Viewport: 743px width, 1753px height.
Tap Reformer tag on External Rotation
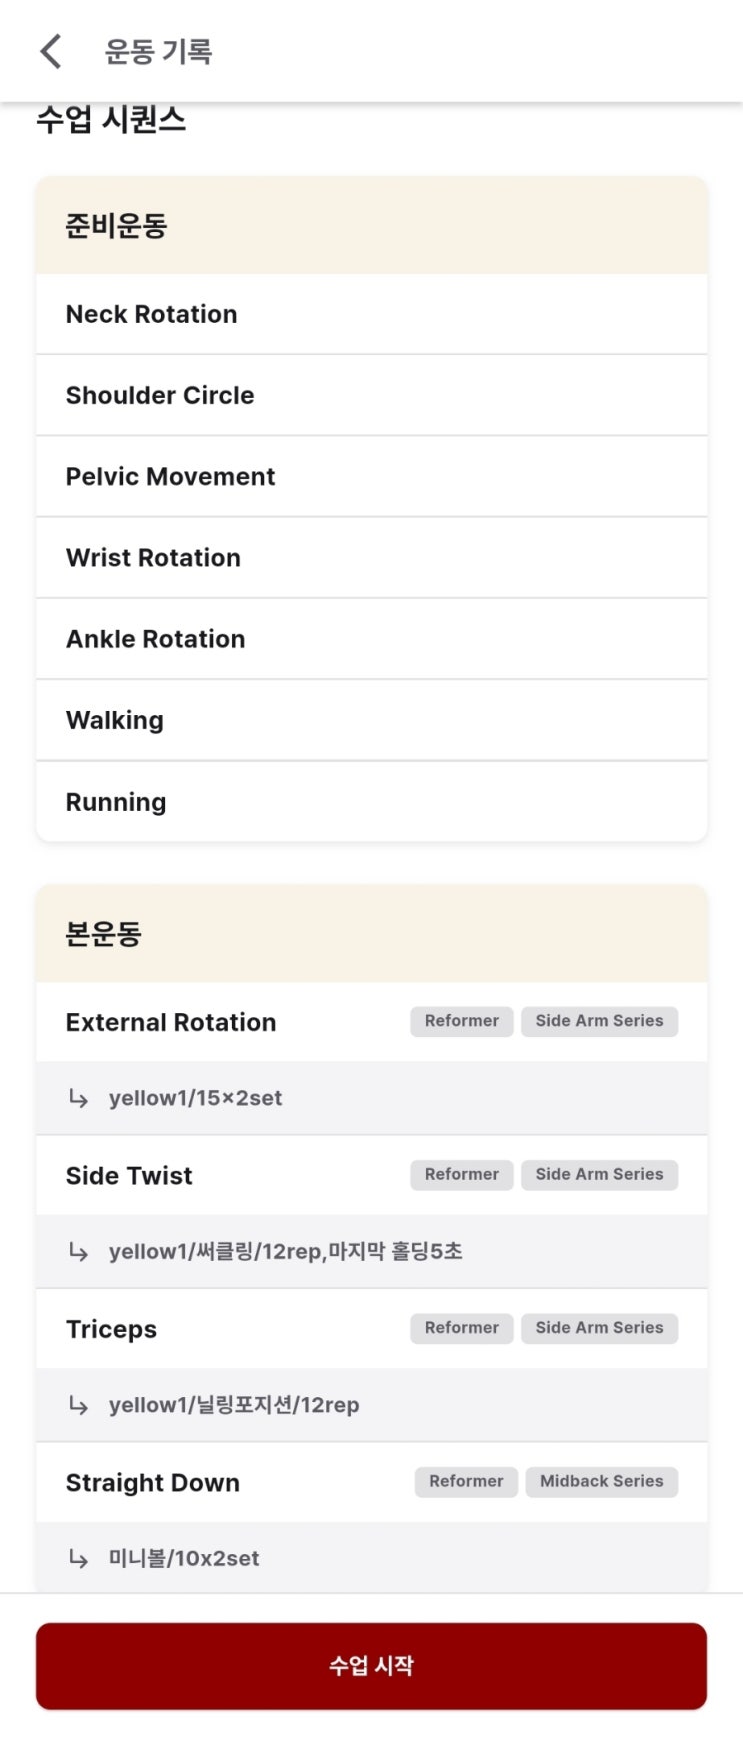461,1021
